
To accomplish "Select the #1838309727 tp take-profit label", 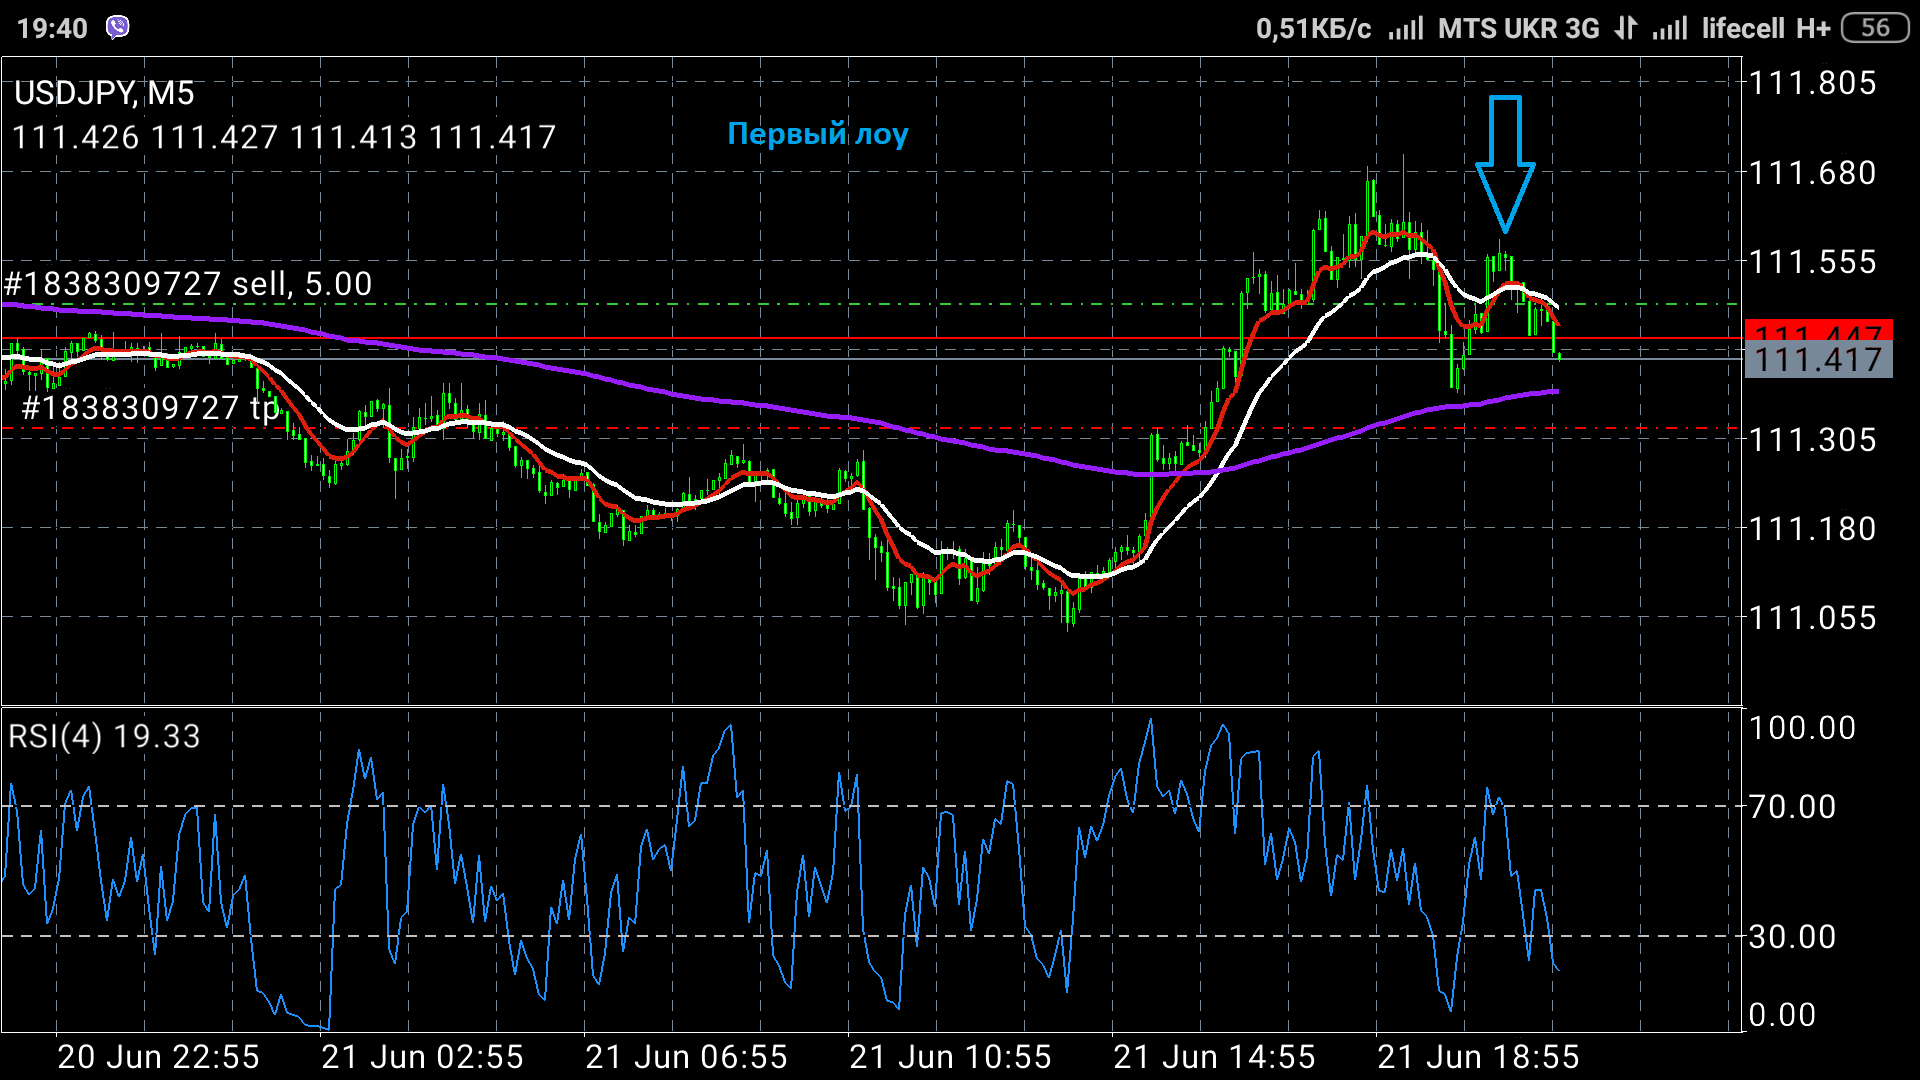I will point(151,408).
